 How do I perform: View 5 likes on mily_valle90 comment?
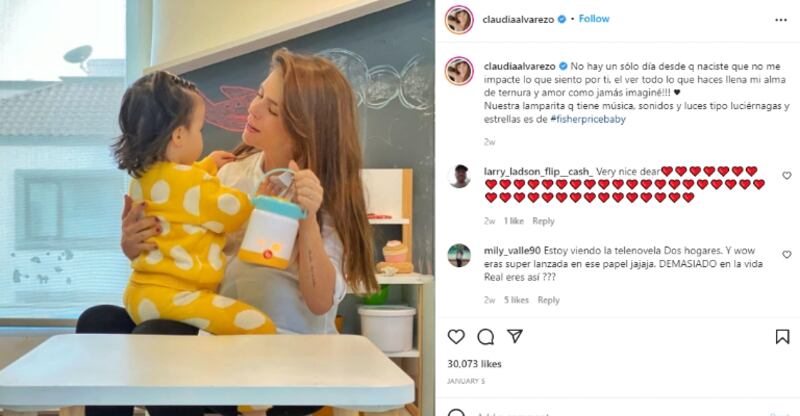(x=516, y=300)
